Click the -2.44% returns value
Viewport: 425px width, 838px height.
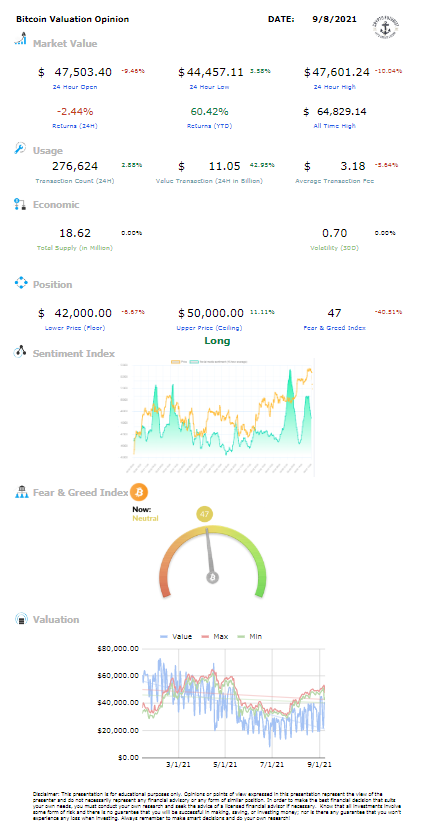(x=75, y=112)
